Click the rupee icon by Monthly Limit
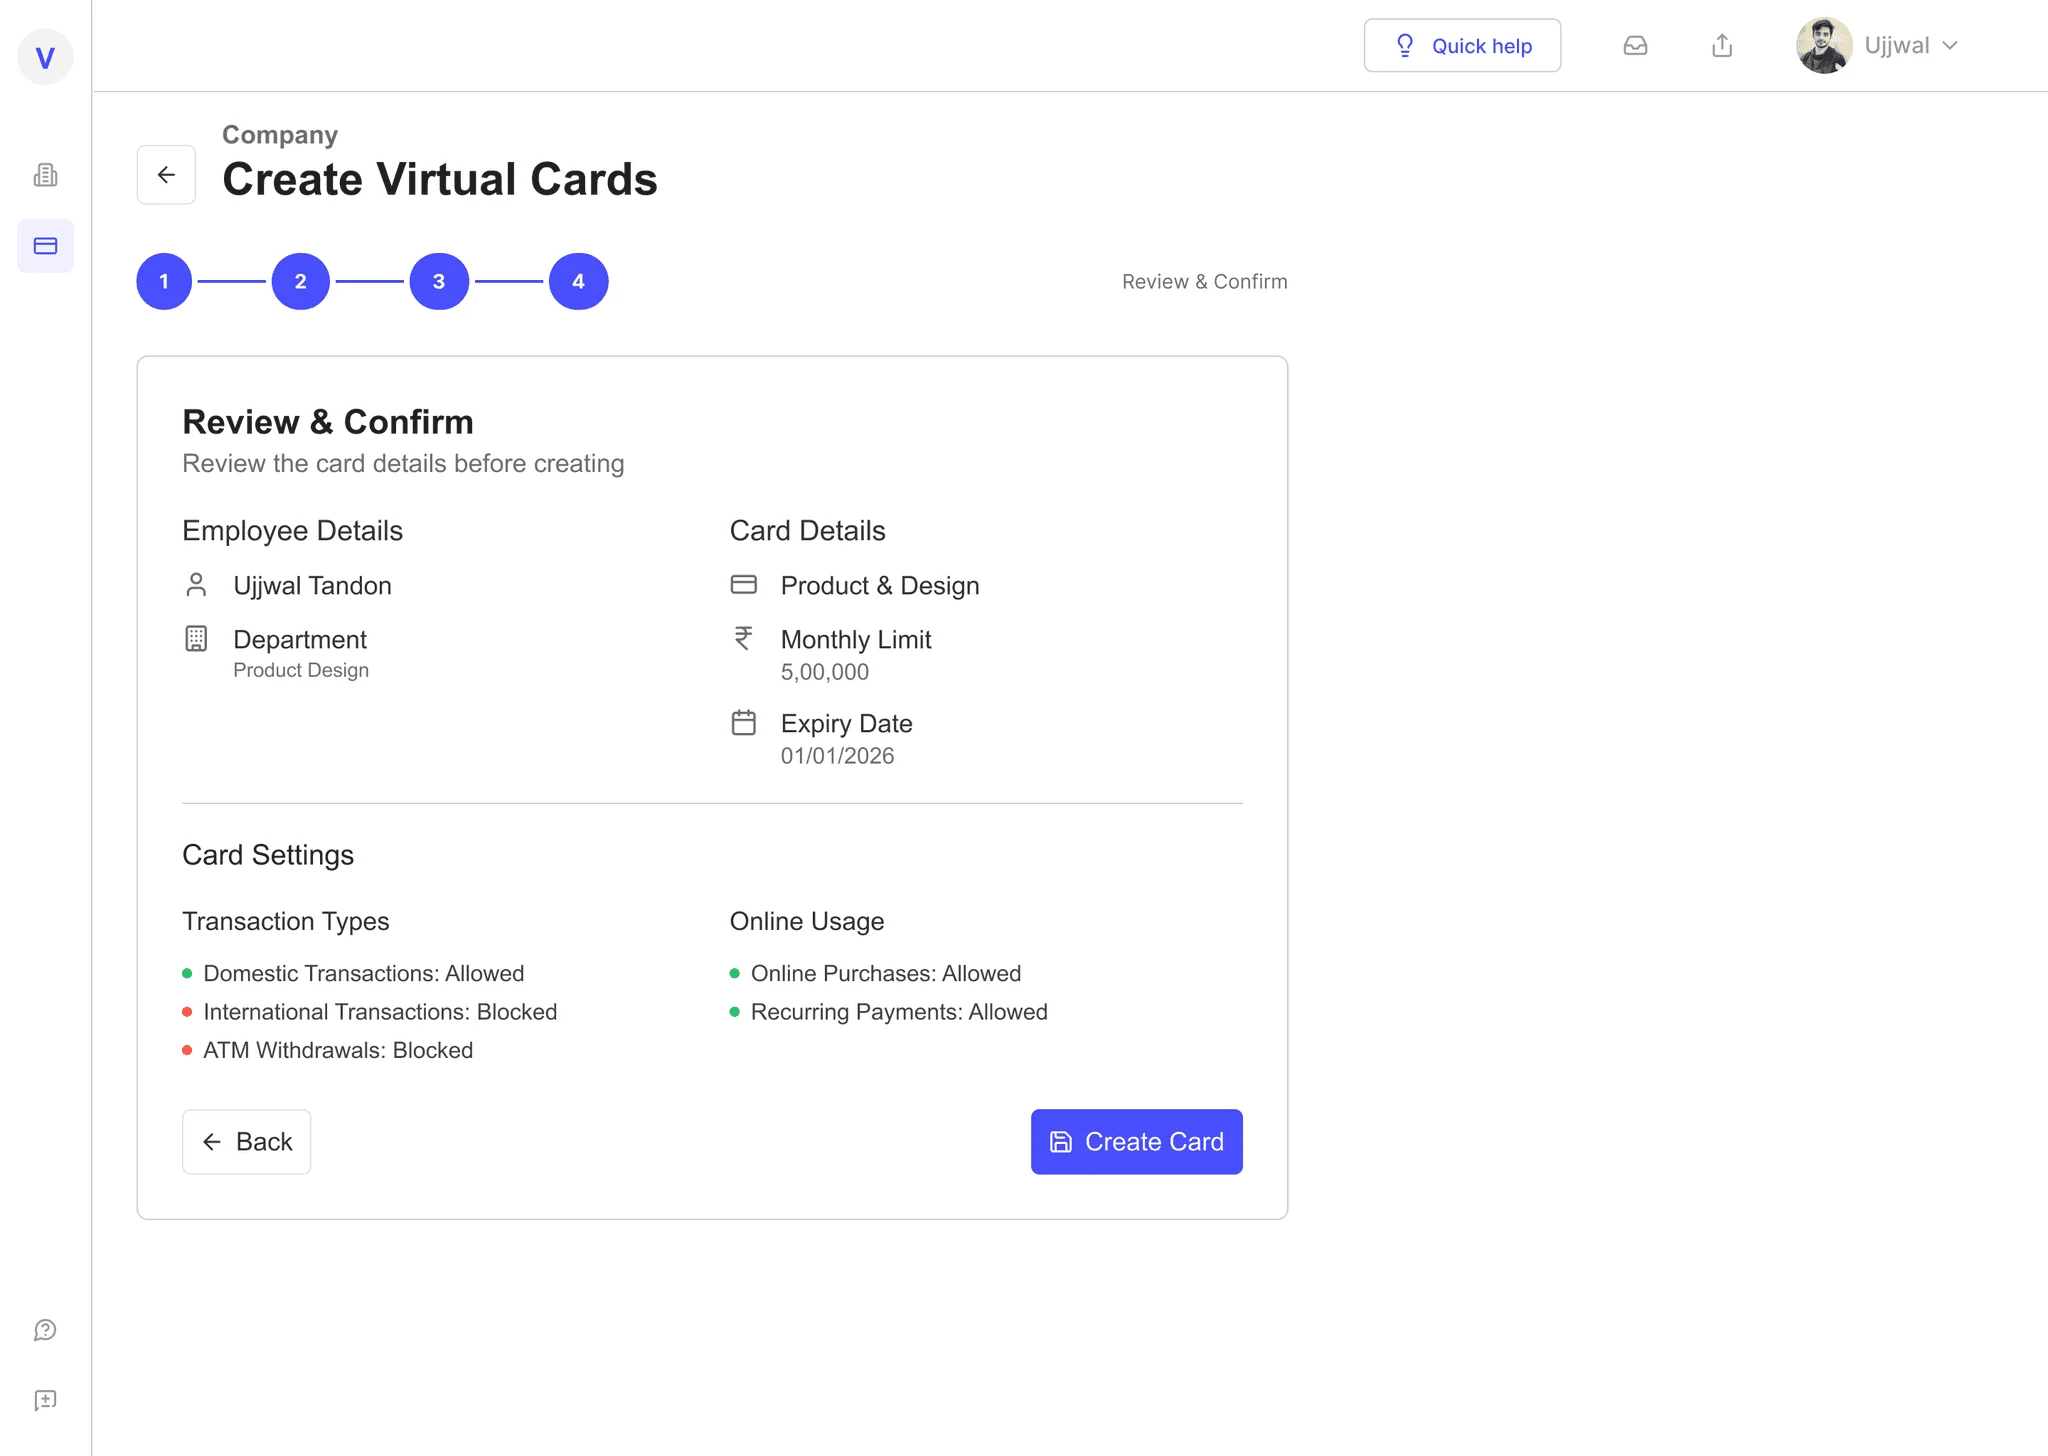The height and width of the screenshot is (1456, 2048). tap(744, 638)
